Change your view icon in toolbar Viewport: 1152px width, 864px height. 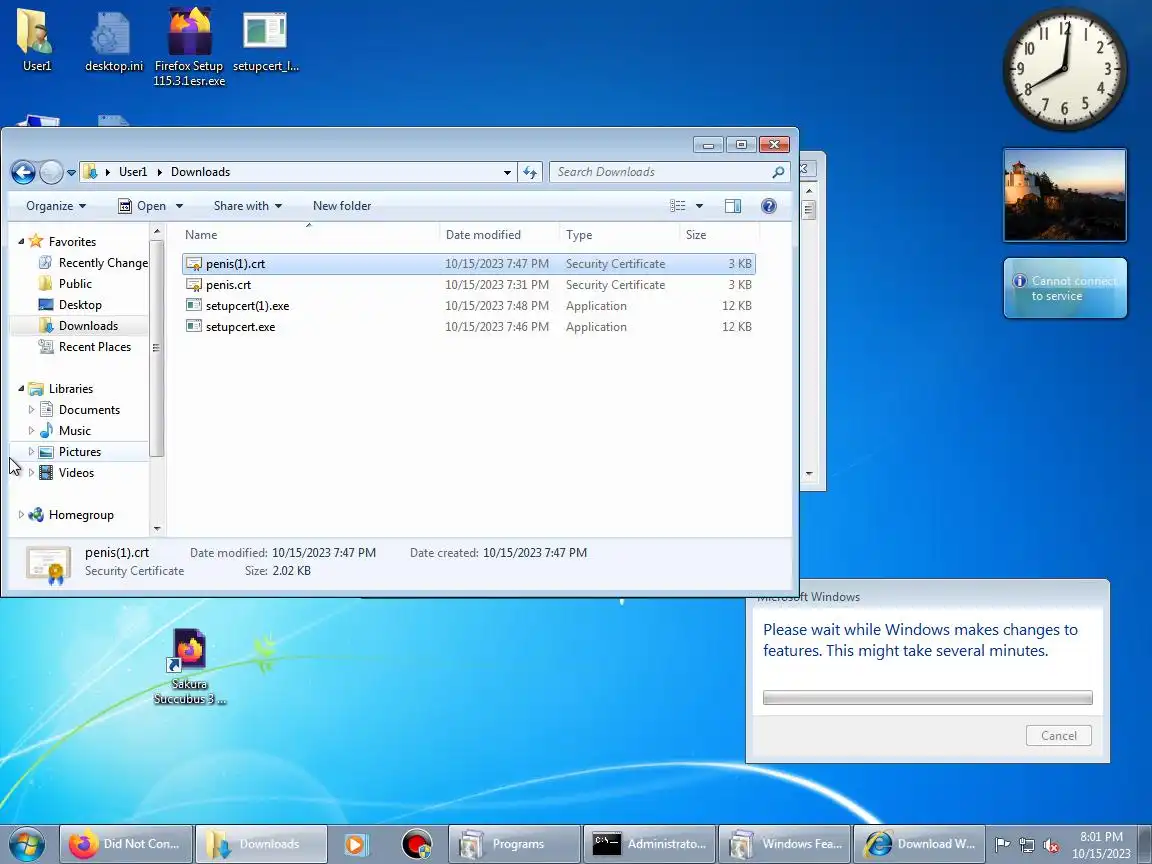[x=677, y=206]
